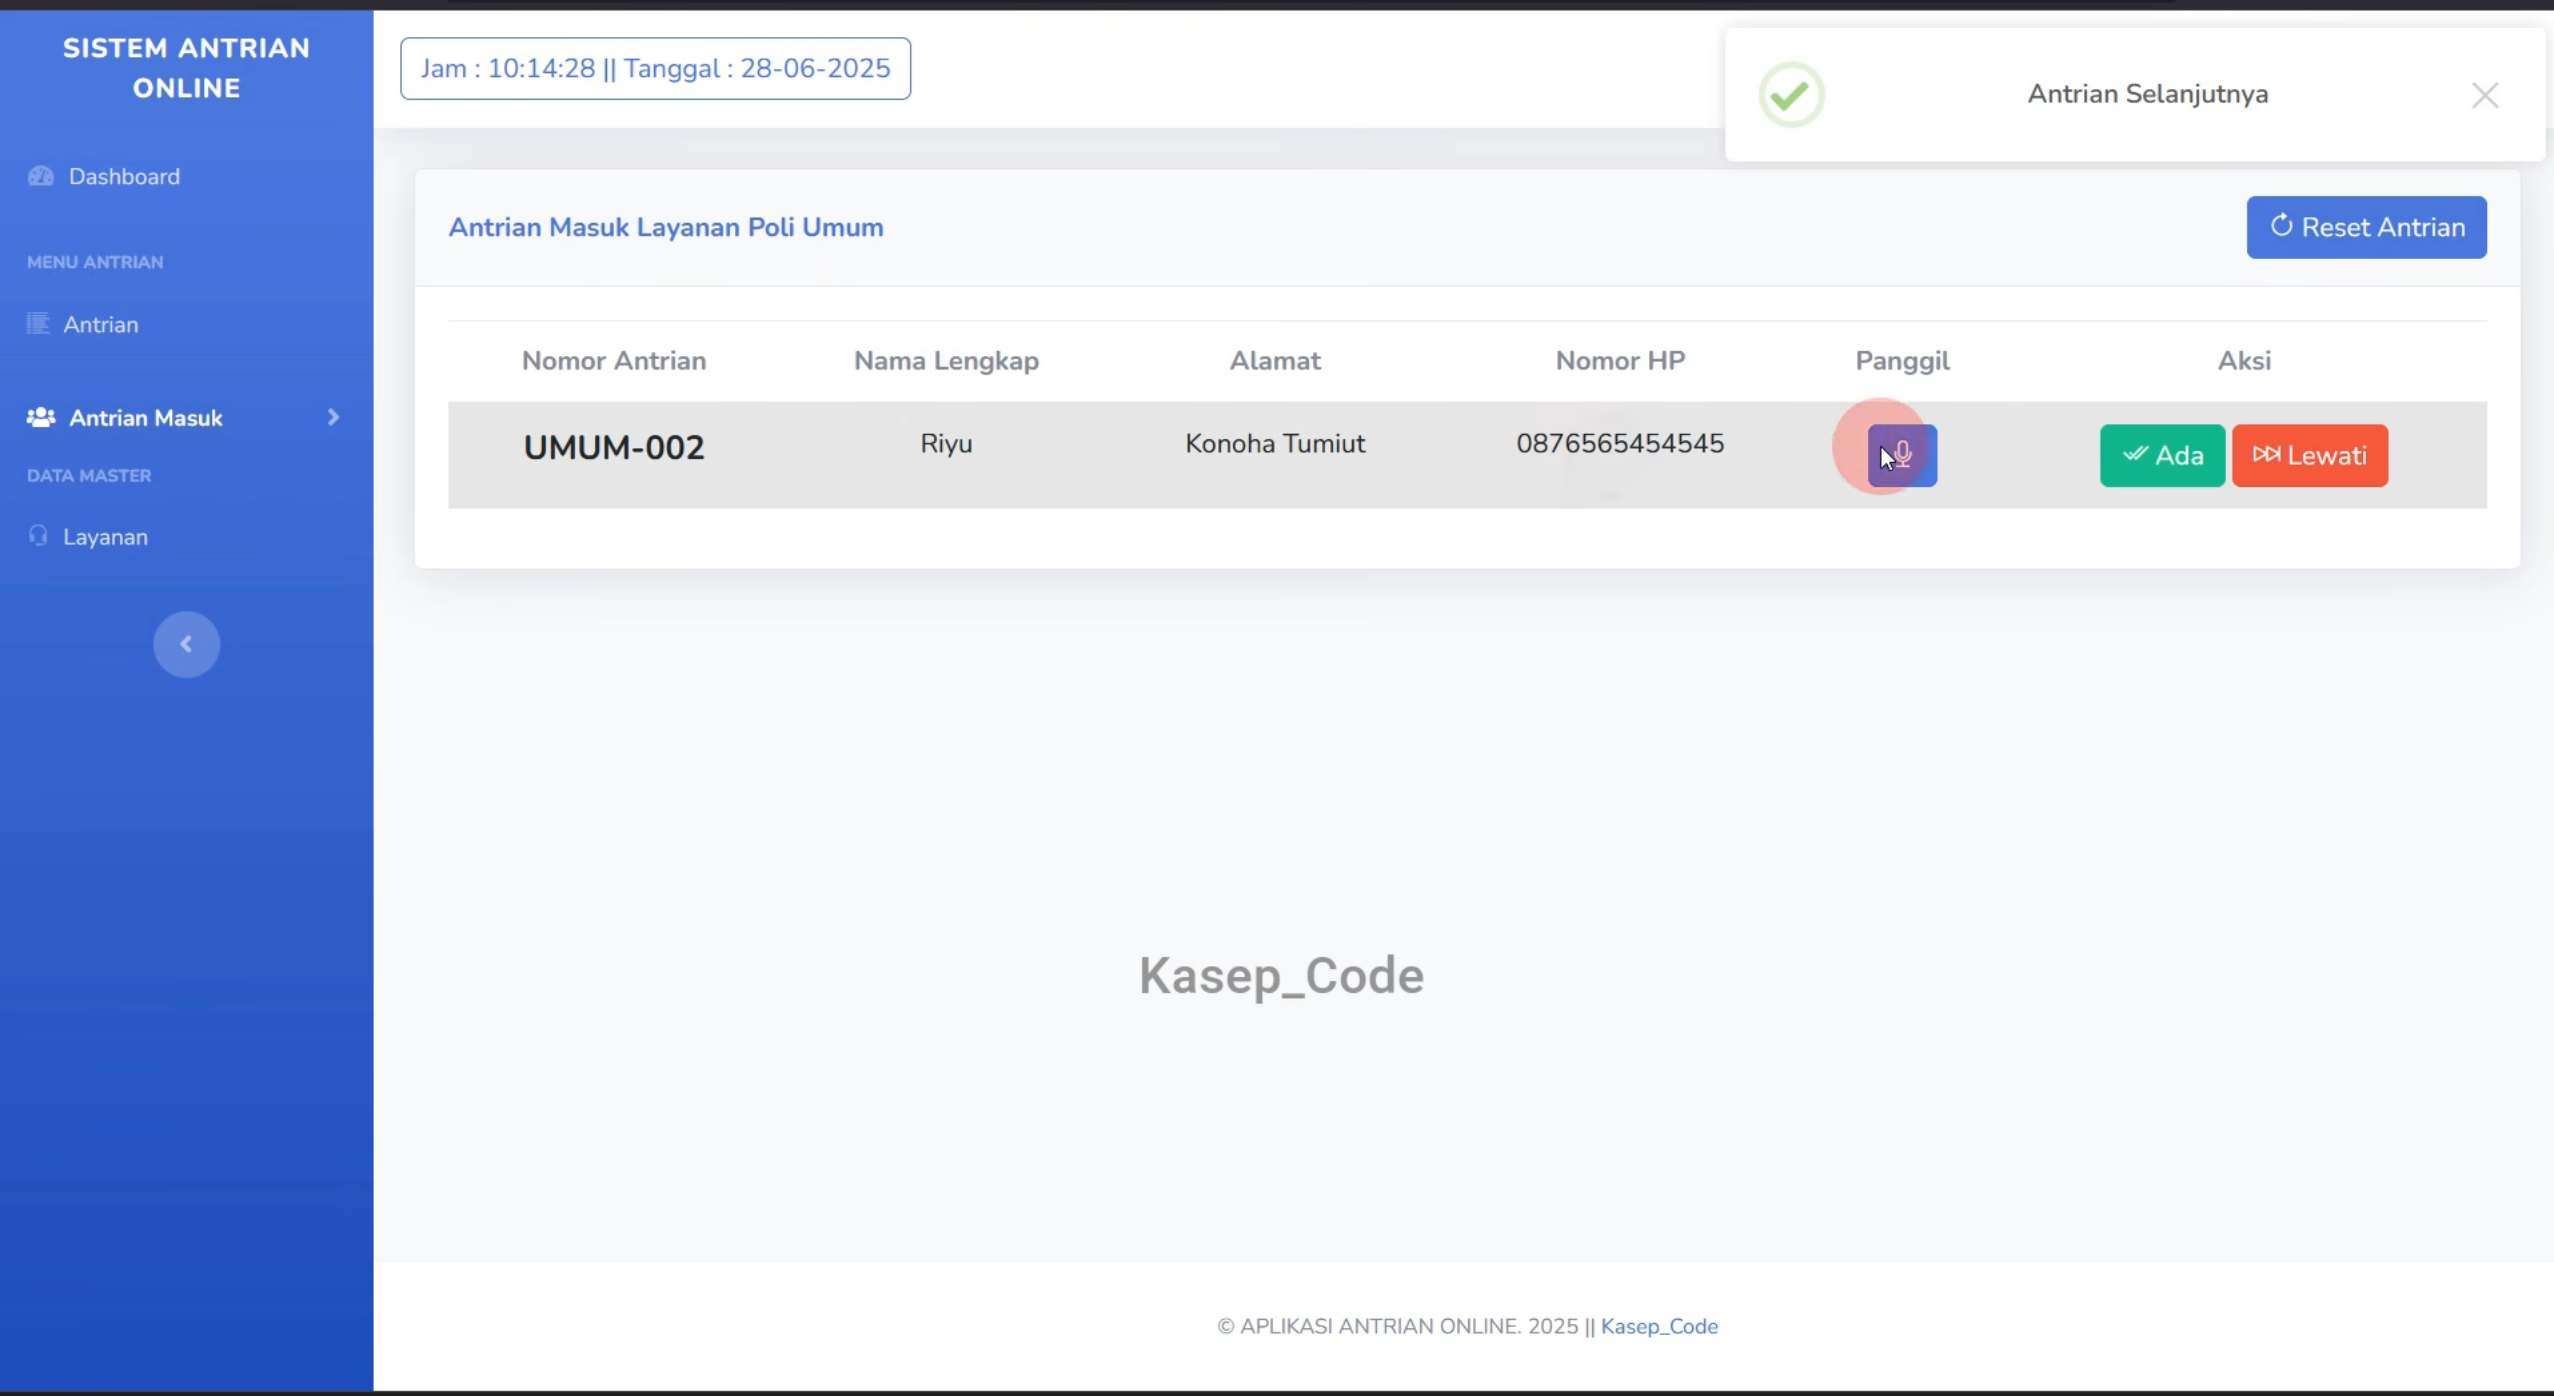Image resolution: width=2554 pixels, height=1396 pixels.
Task: Click the Dashboard speedometer icon
Action: point(41,176)
